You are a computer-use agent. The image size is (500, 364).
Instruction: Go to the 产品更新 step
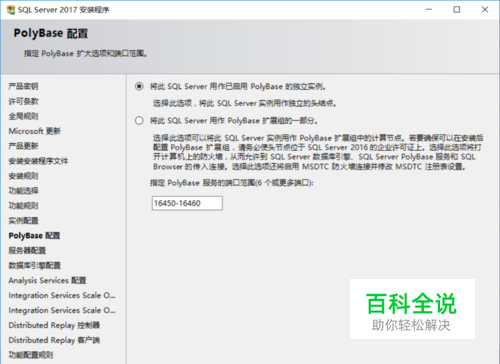(x=23, y=146)
